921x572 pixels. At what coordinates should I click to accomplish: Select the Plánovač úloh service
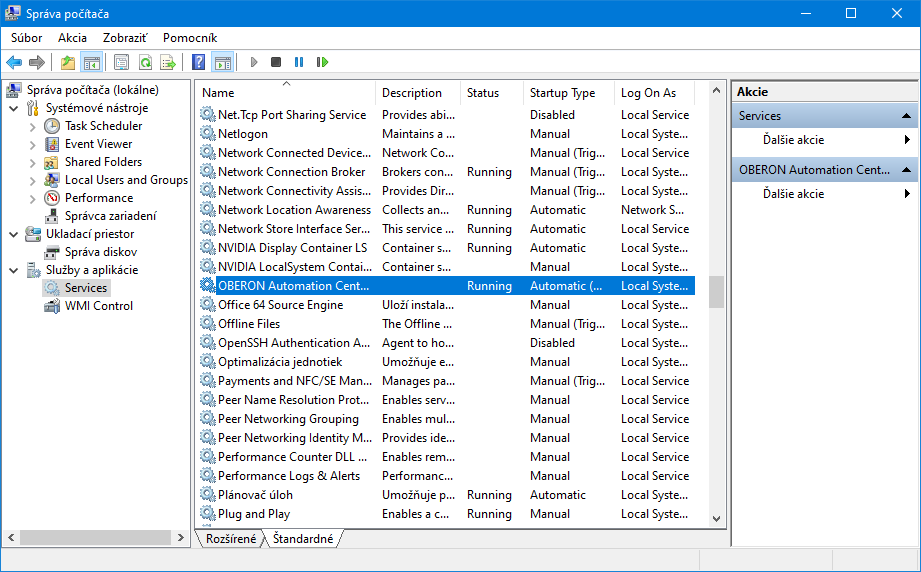tap(446, 495)
